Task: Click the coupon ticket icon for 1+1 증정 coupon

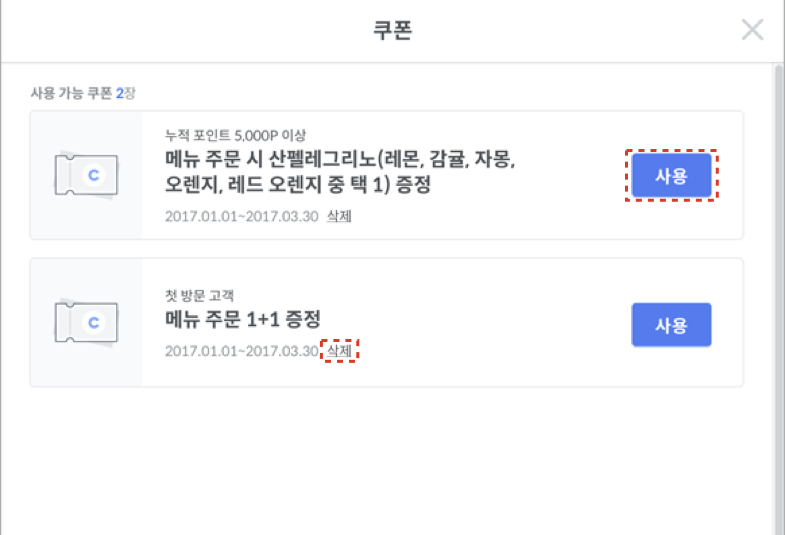Action: click(x=86, y=322)
